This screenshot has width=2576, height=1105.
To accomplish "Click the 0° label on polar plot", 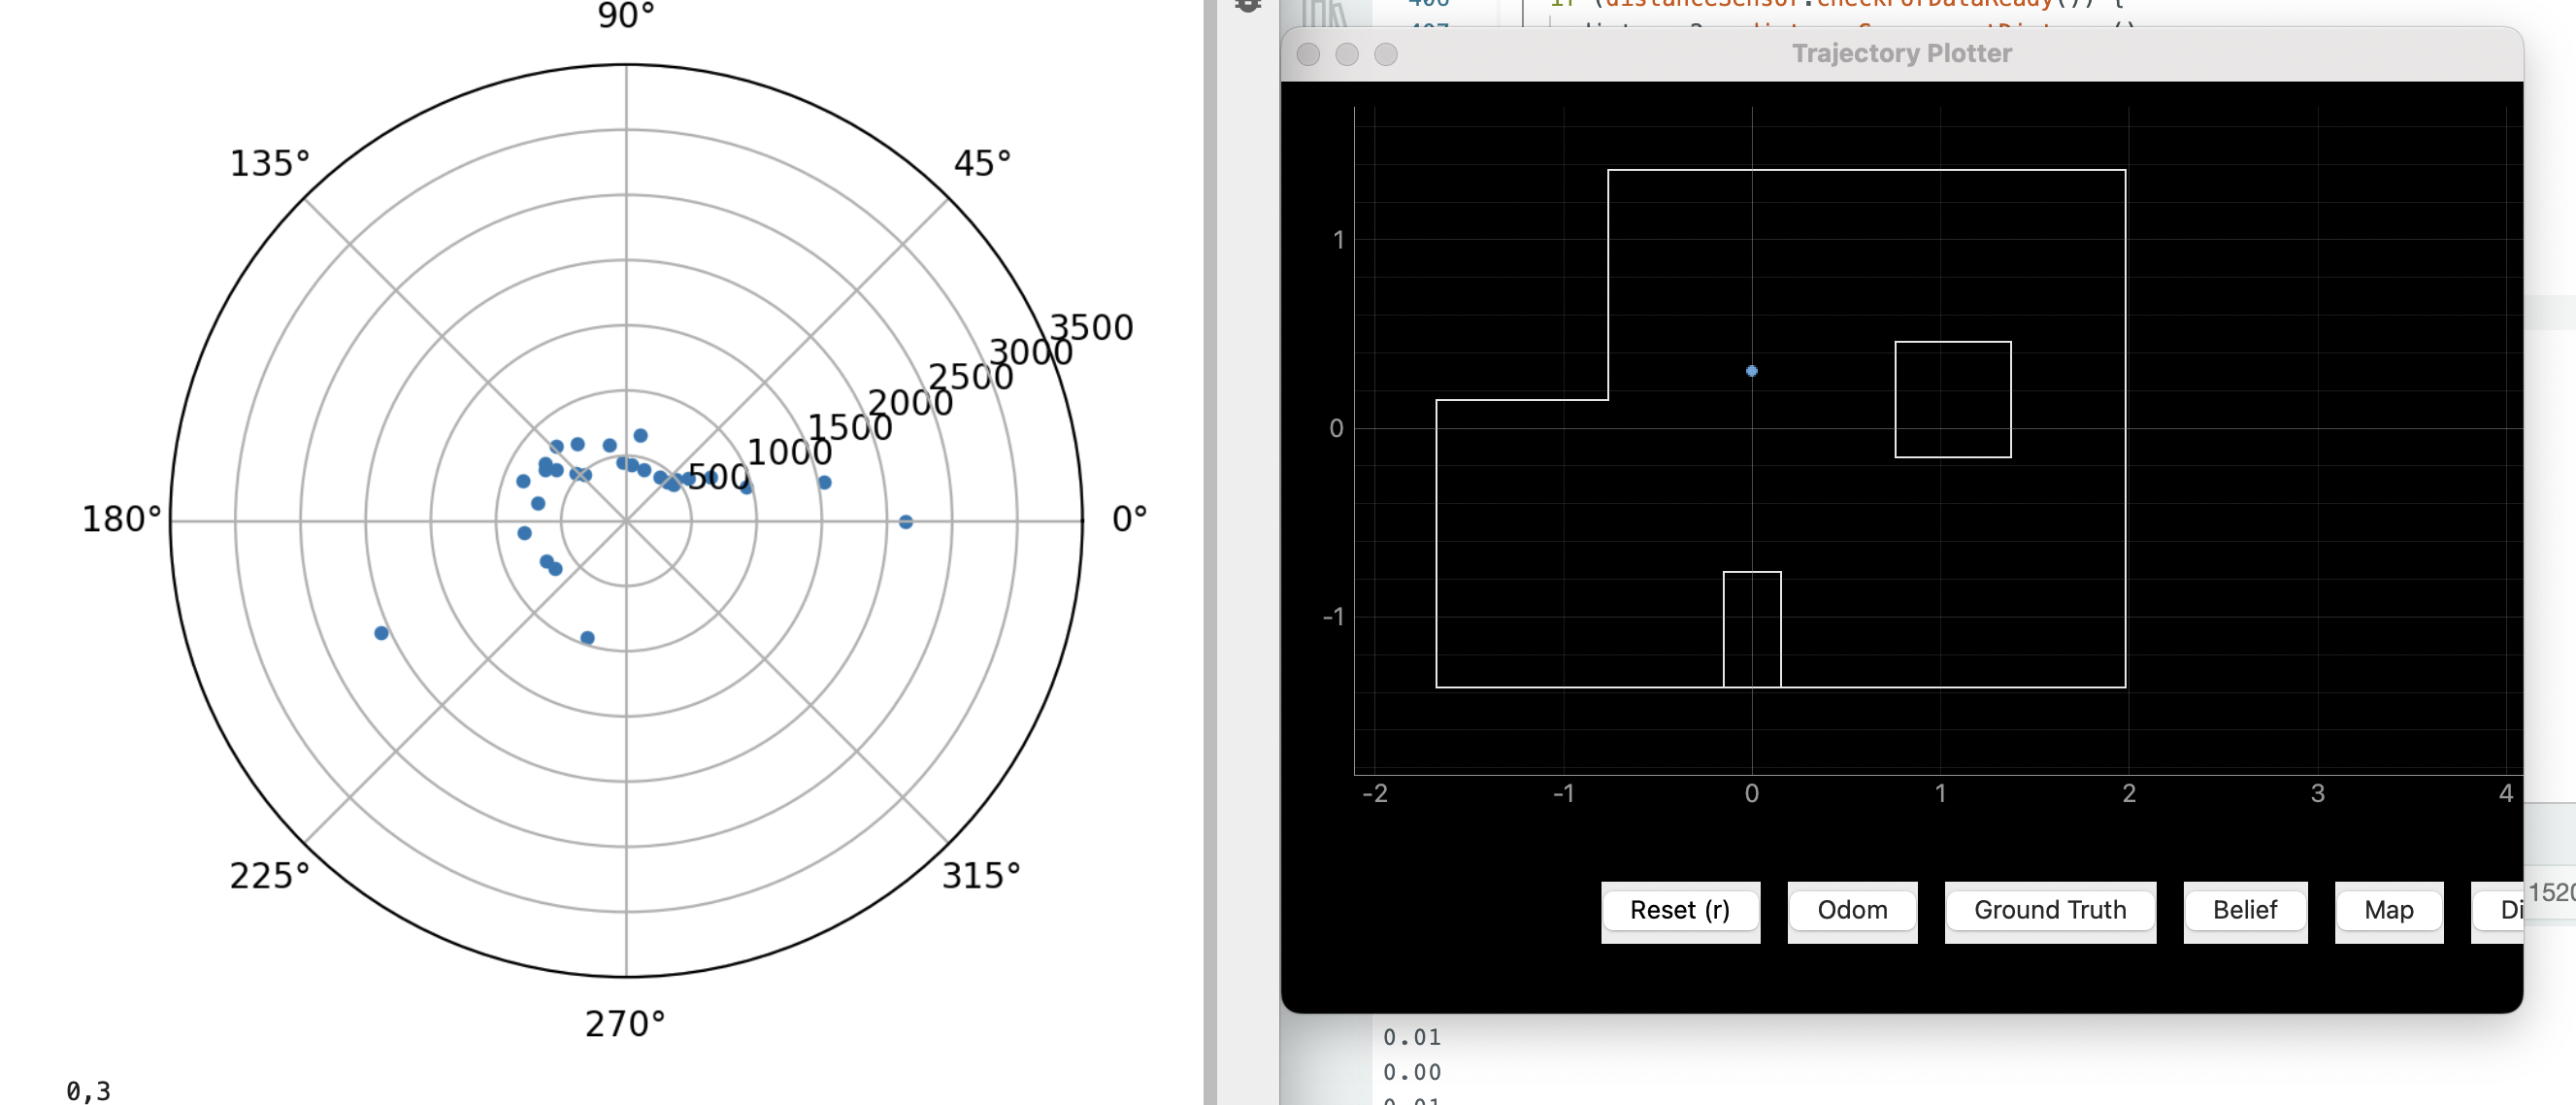I will (x=1129, y=519).
